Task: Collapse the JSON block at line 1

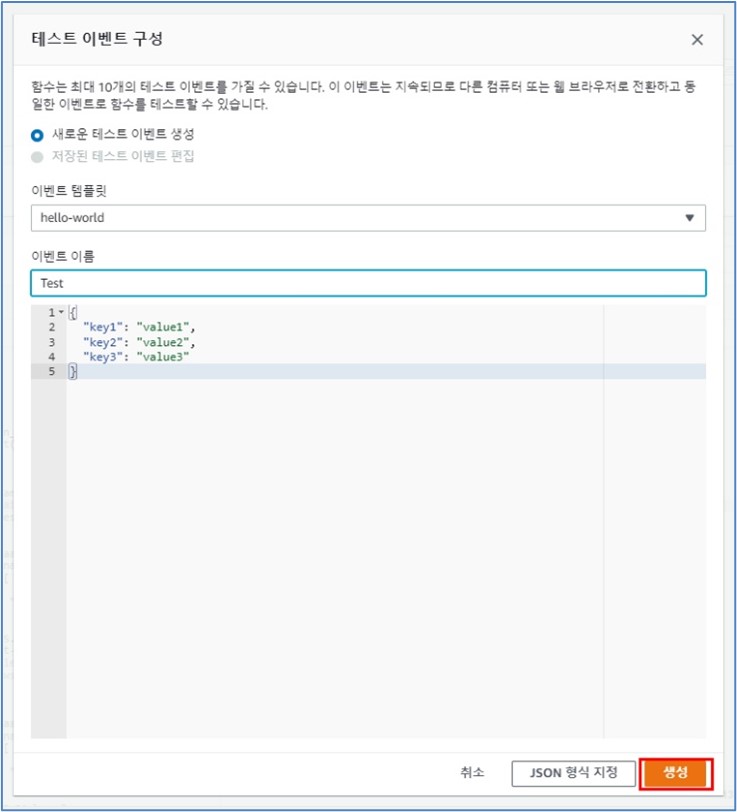Action: [61, 312]
